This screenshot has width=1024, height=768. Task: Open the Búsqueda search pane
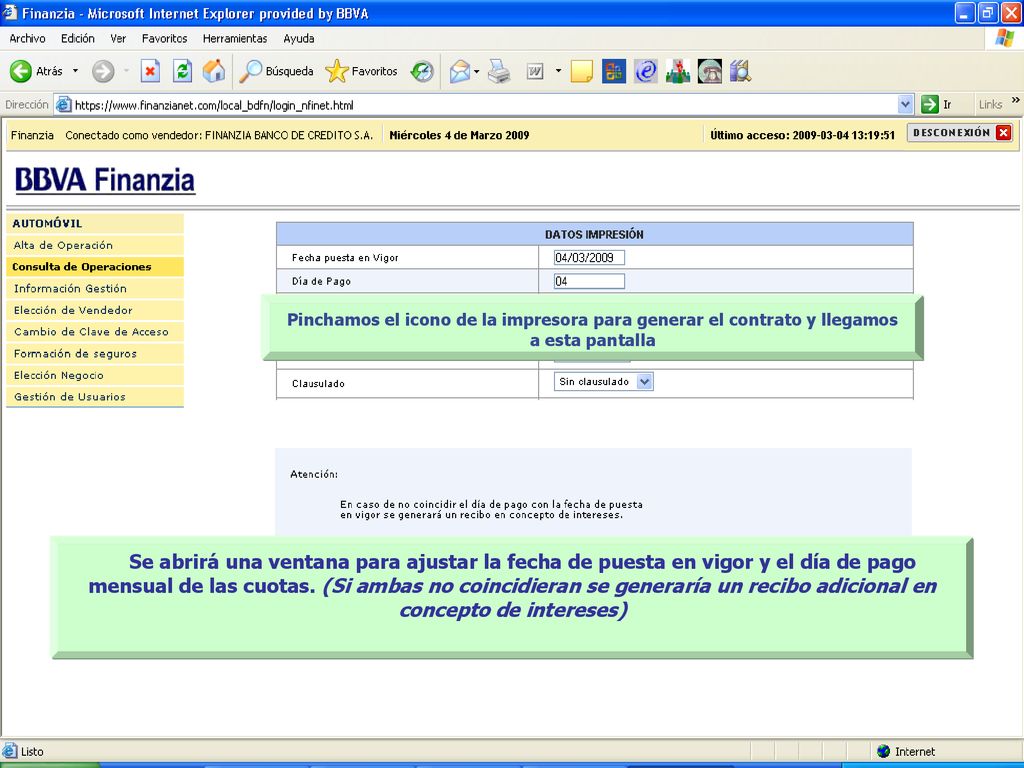click(276, 71)
